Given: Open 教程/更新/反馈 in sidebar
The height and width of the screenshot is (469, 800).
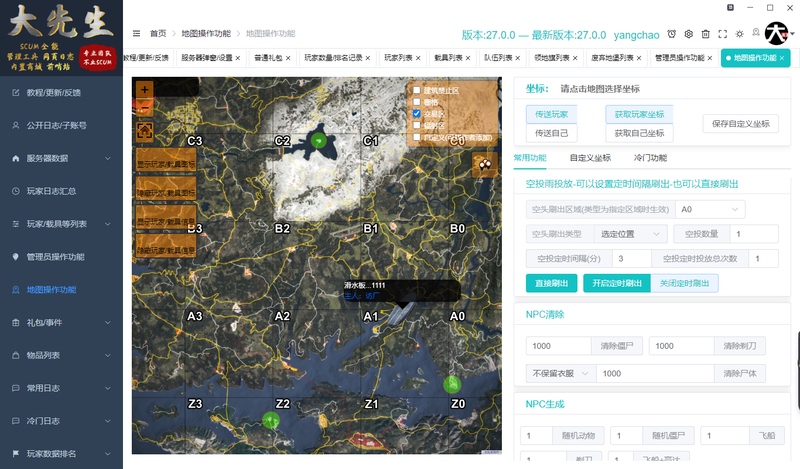Looking at the screenshot, I should tap(61, 93).
